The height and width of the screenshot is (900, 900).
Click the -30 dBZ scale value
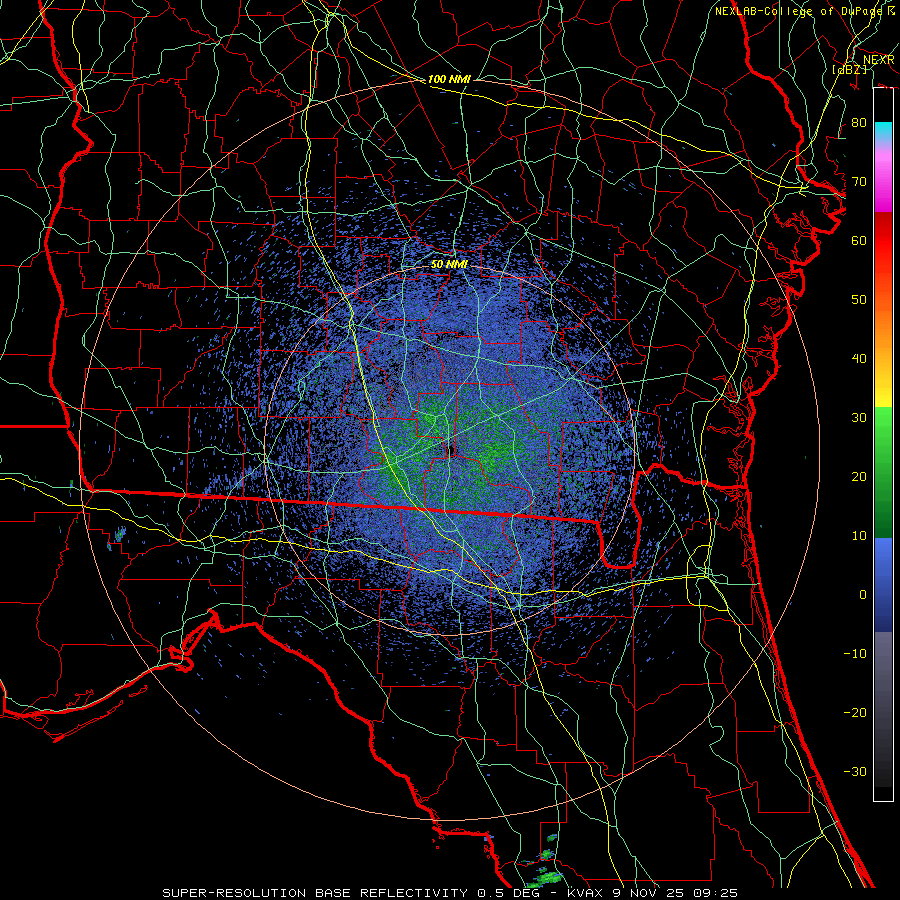[855, 771]
